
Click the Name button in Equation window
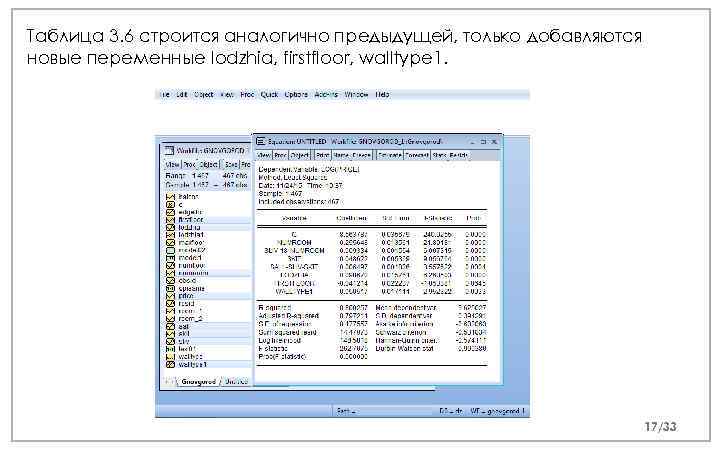click(x=341, y=156)
